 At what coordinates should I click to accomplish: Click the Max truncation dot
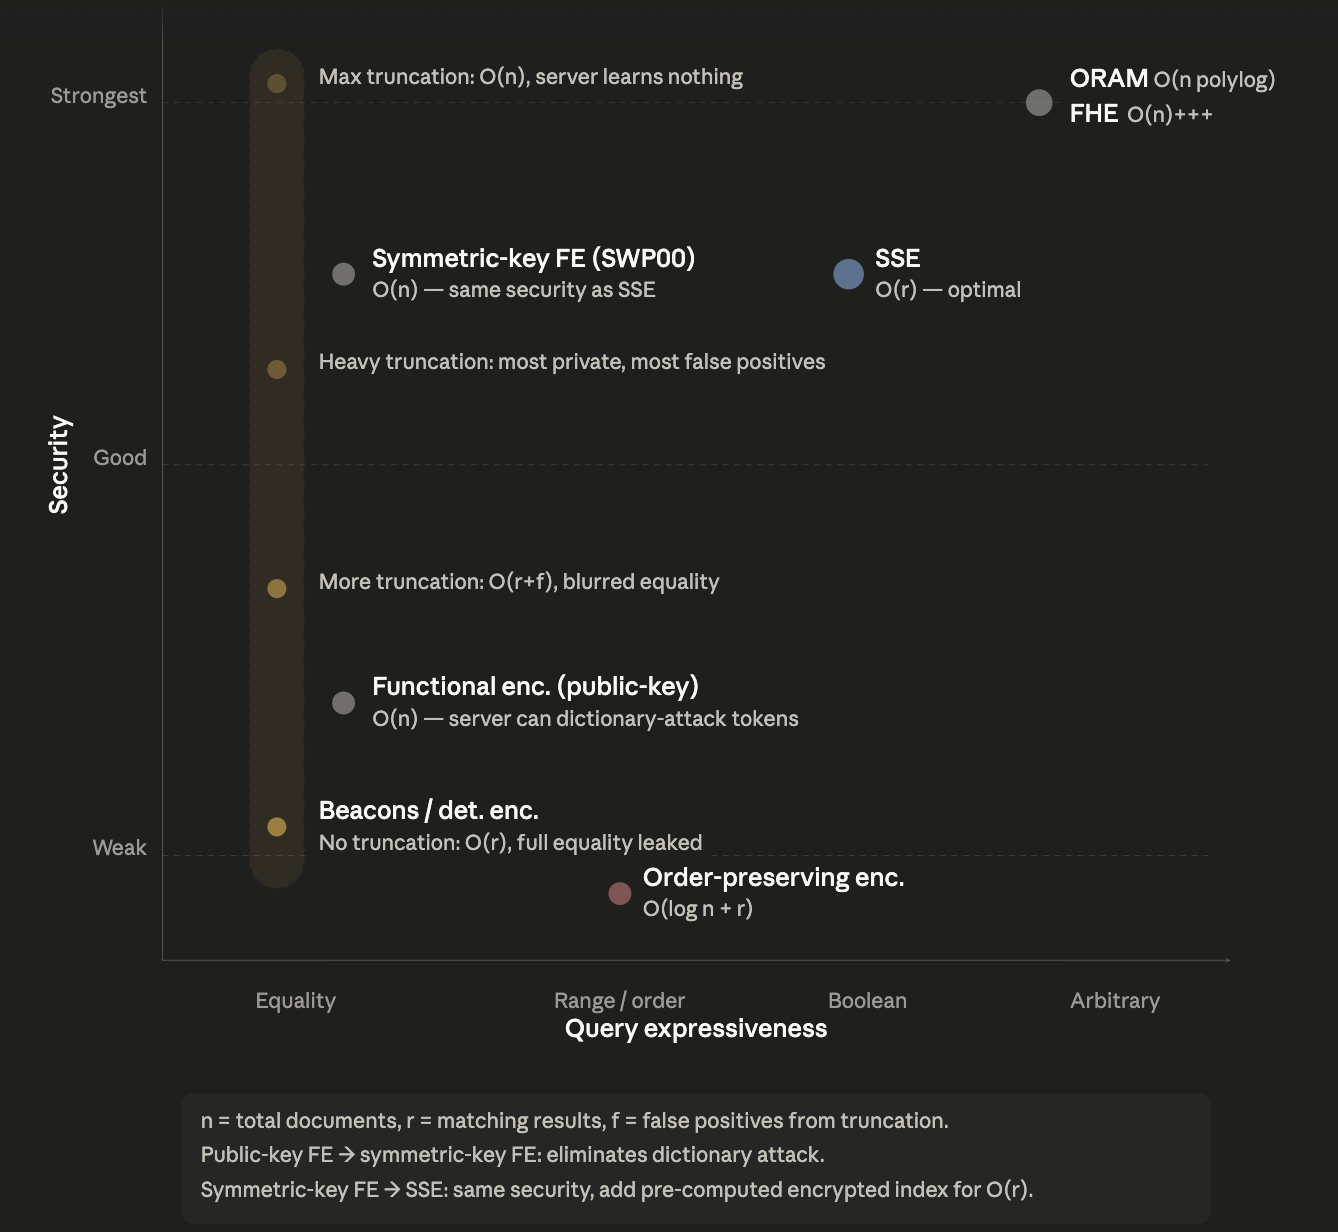coord(277,83)
